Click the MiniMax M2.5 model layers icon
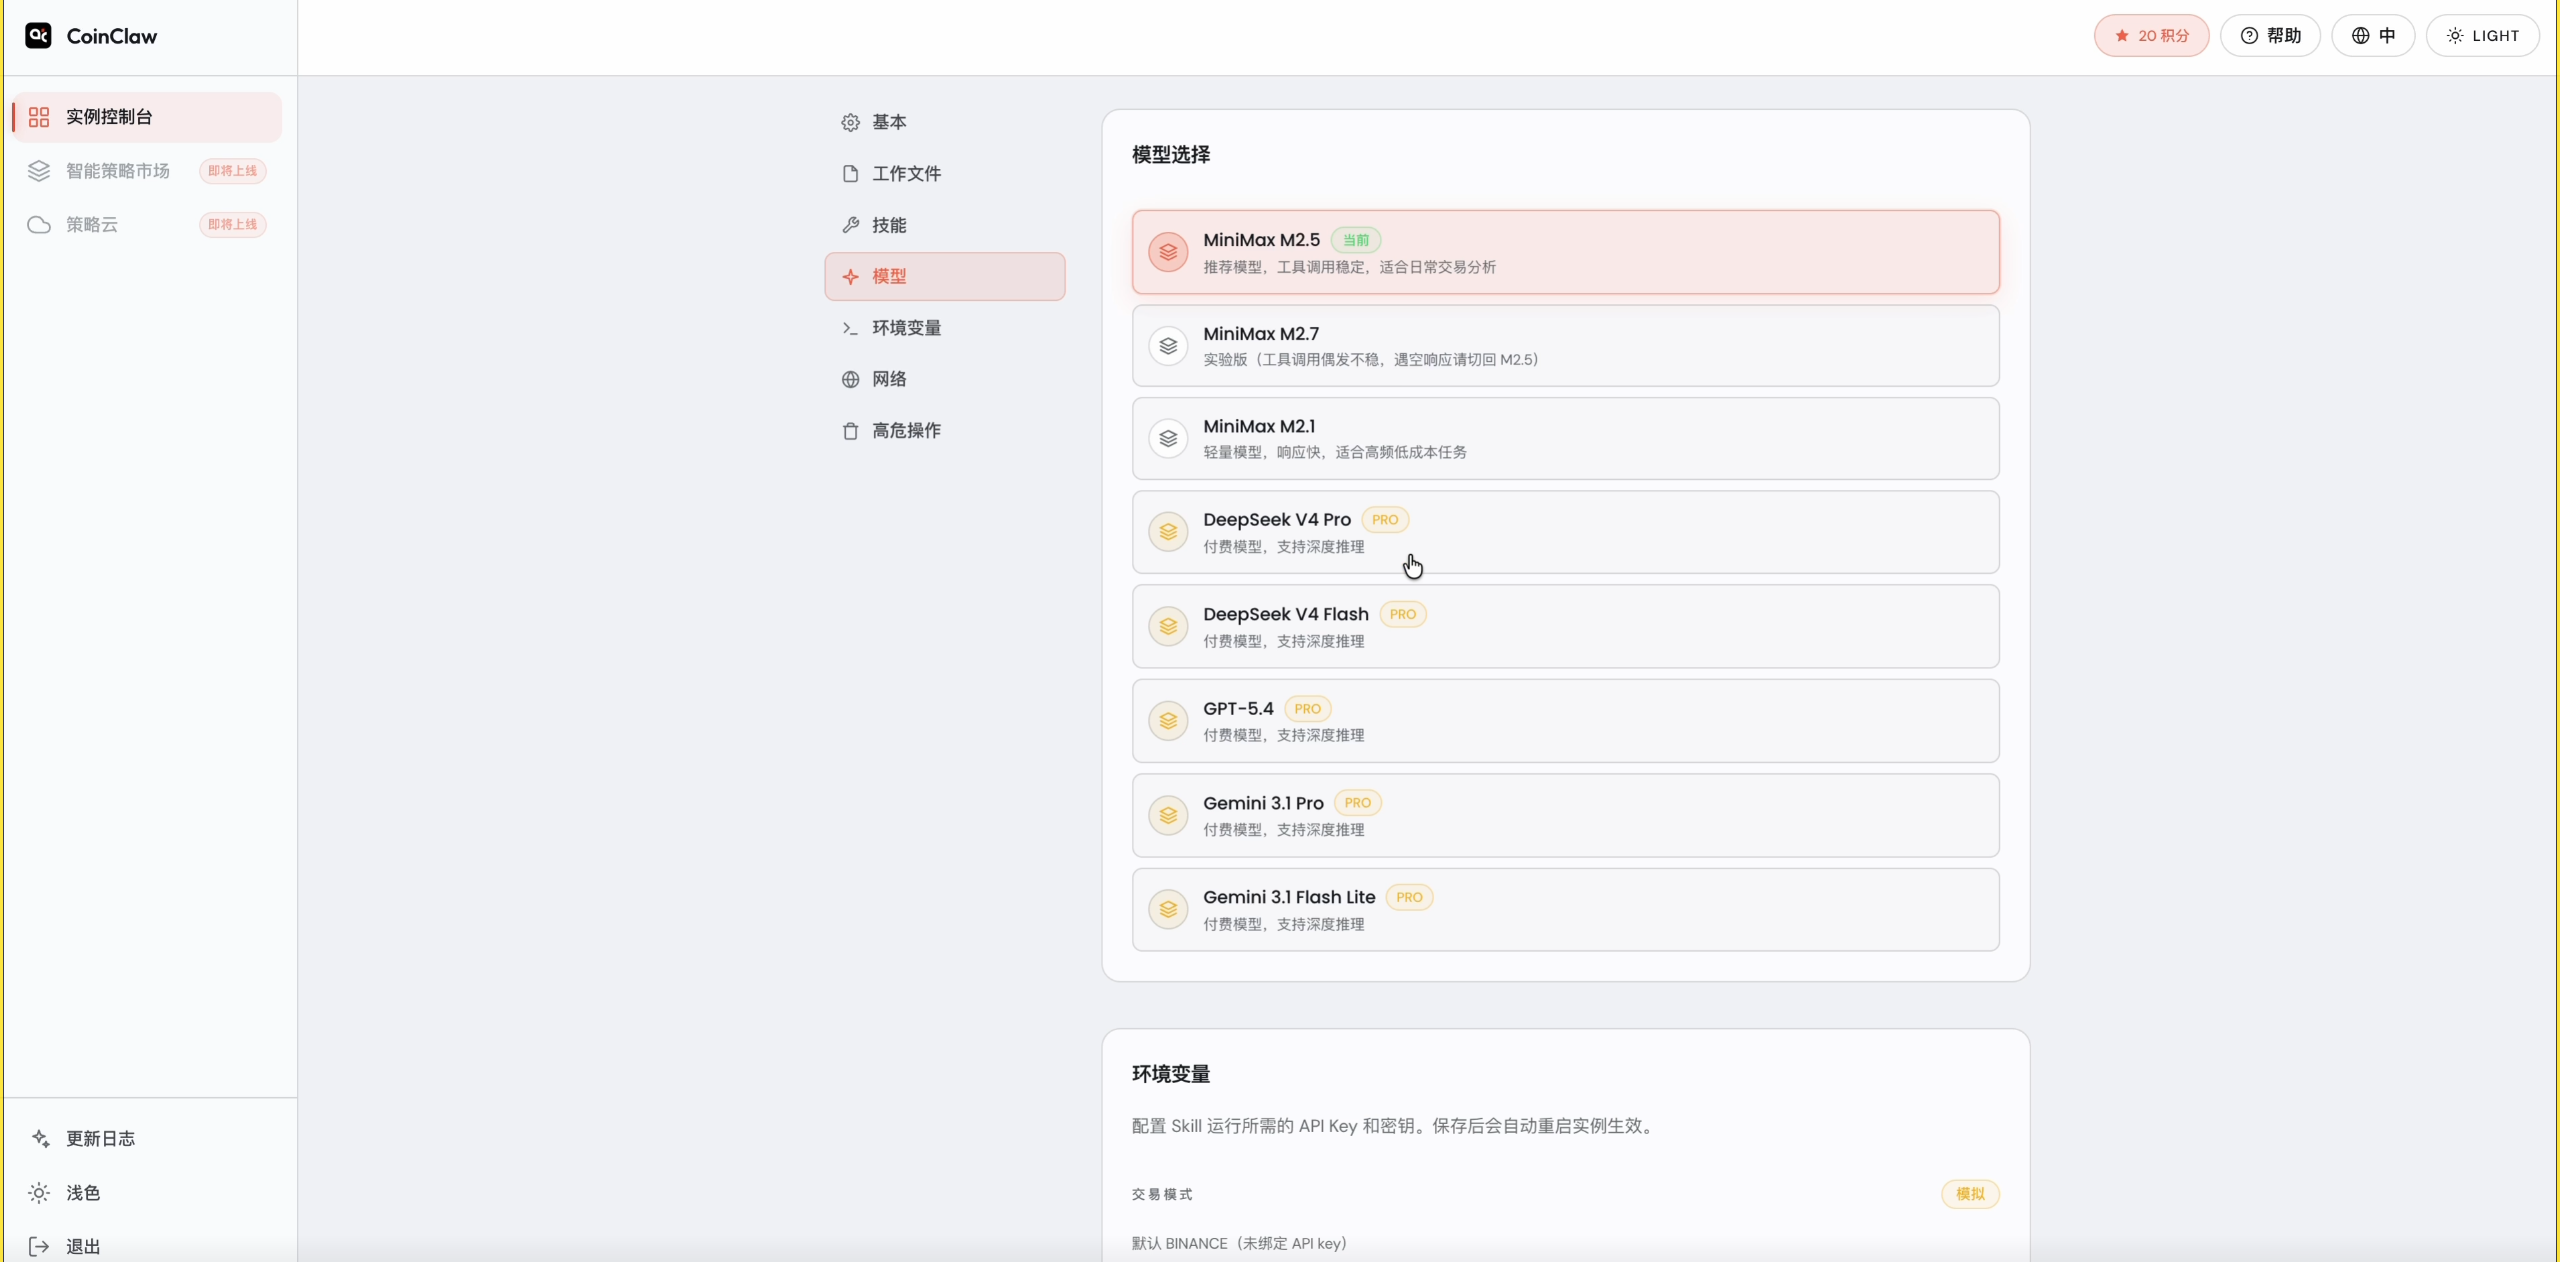2560x1262 pixels. [x=1168, y=252]
